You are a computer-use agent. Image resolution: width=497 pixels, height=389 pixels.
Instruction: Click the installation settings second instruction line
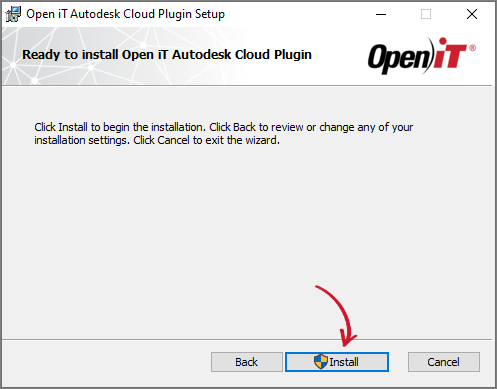[x=157, y=140]
